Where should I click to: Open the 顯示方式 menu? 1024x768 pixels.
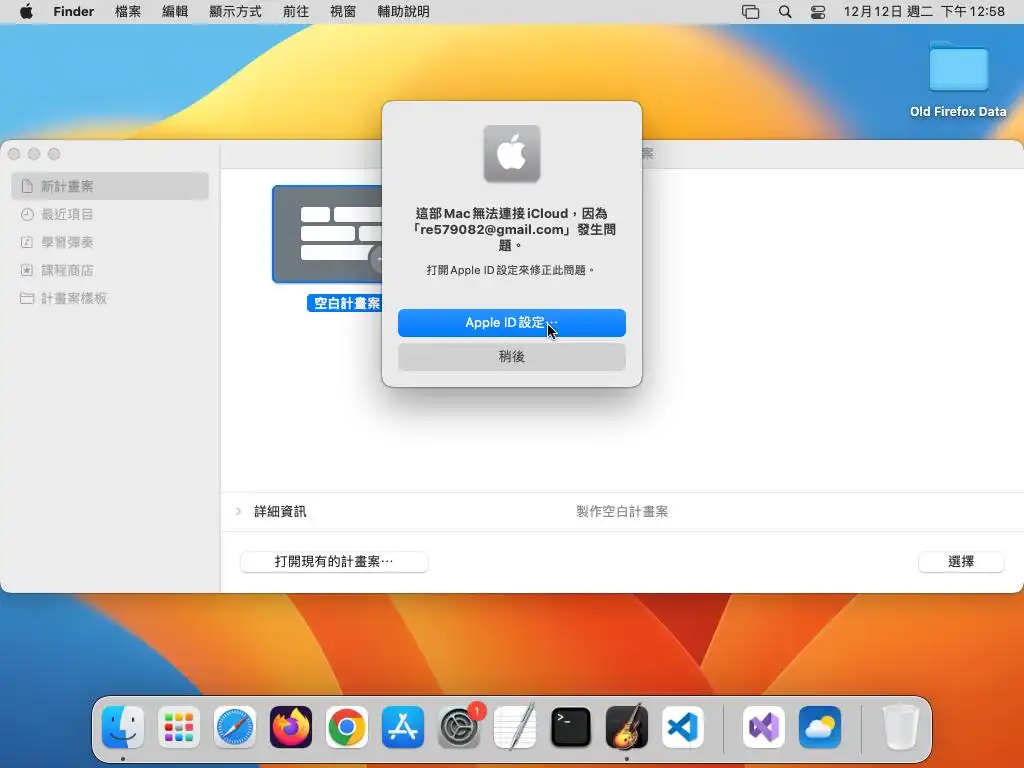pos(235,12)
